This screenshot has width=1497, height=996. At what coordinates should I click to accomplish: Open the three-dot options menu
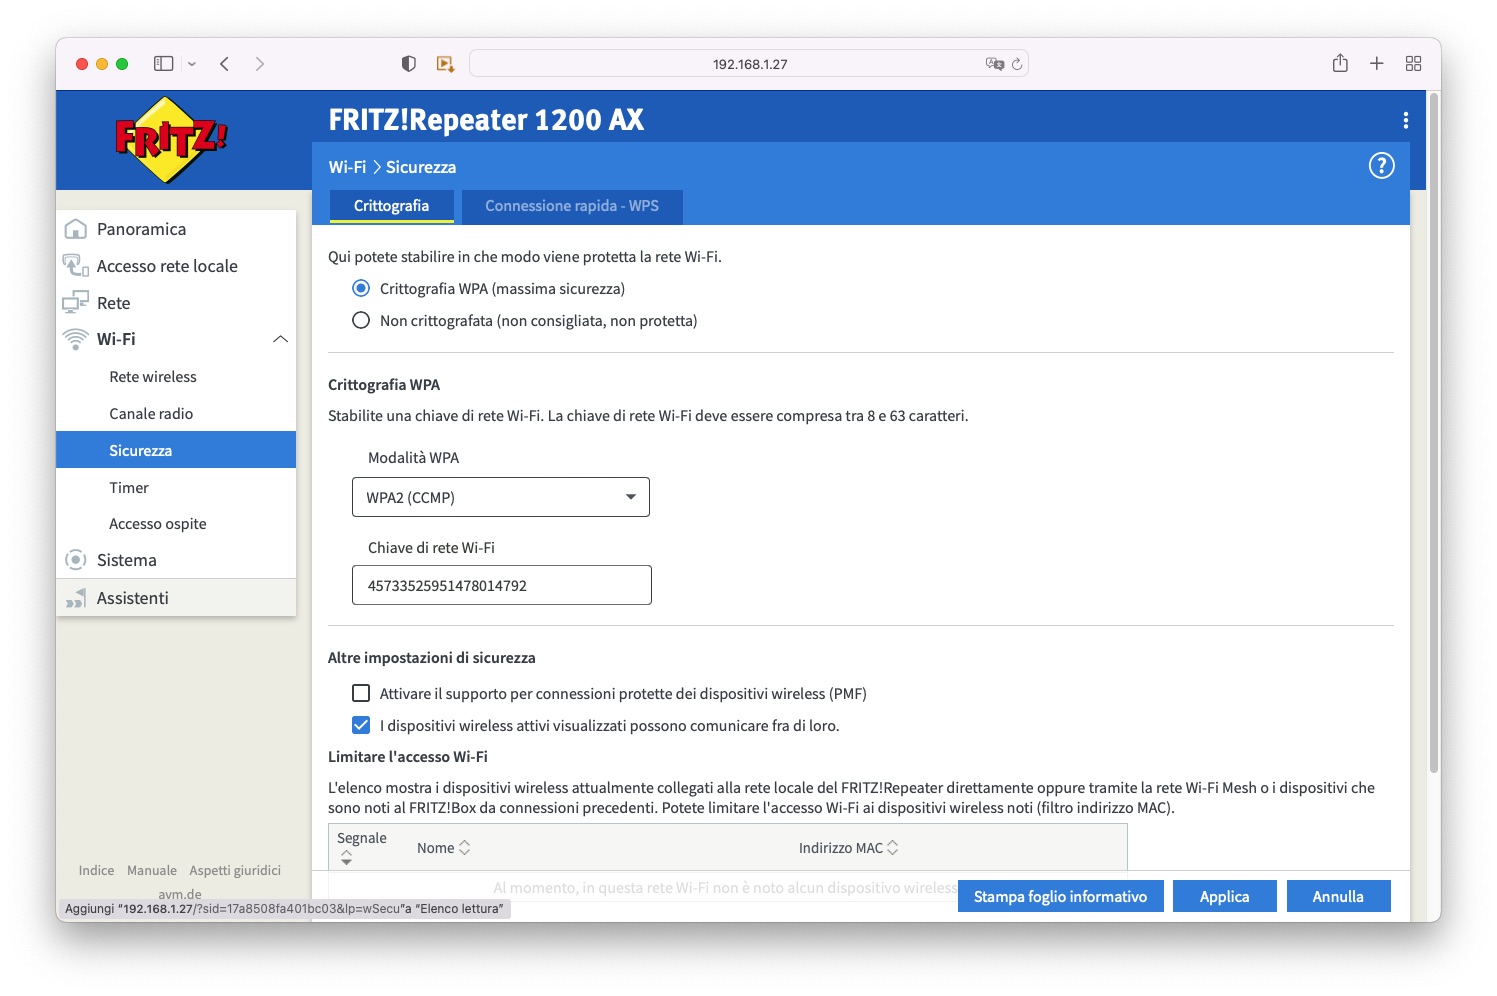tap(1405, 120)
